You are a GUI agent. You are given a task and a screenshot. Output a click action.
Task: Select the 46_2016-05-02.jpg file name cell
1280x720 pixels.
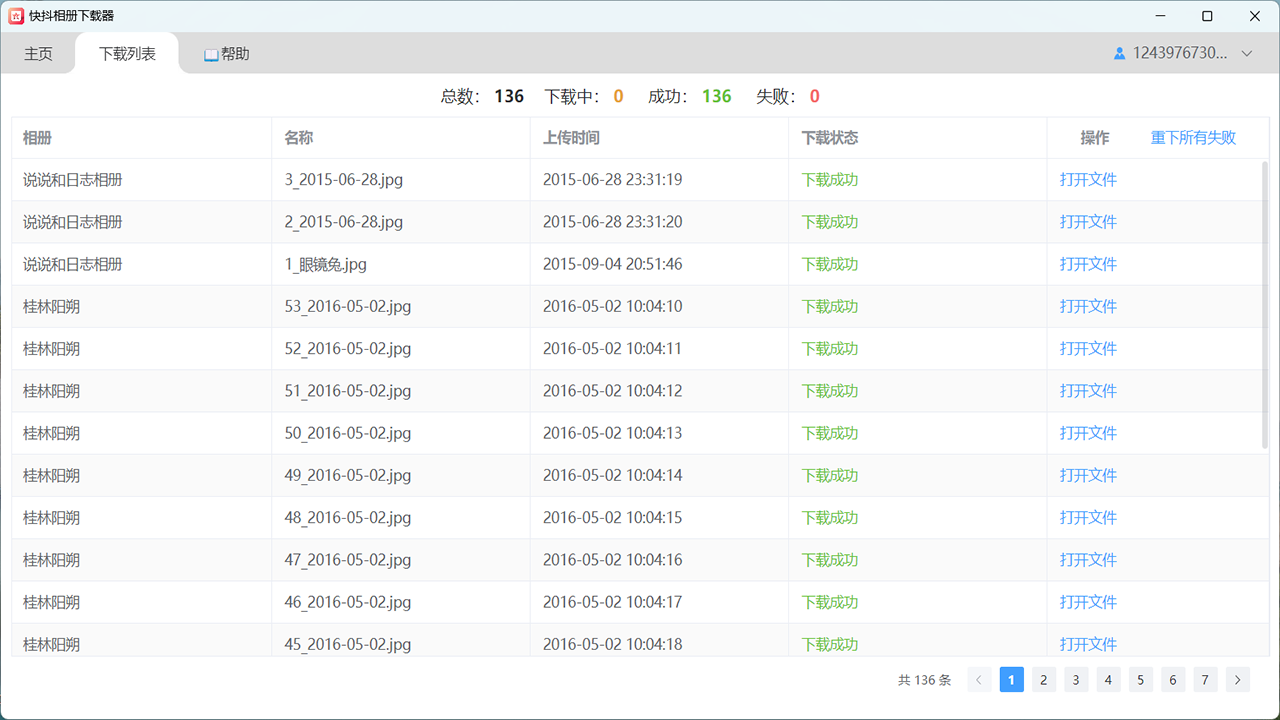tap(347, 602)
